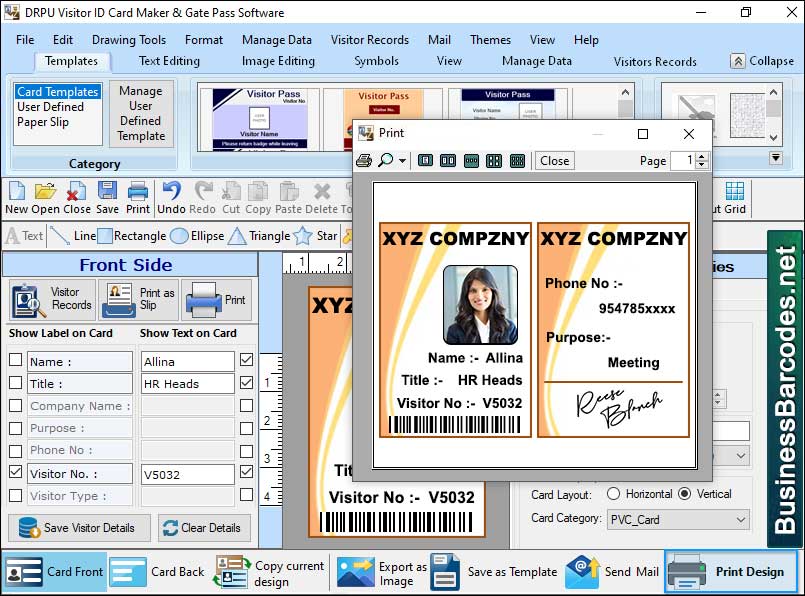Enable the Name checkbox in Show Label
The height and width of the screenshot is (596, 805).
15,361
